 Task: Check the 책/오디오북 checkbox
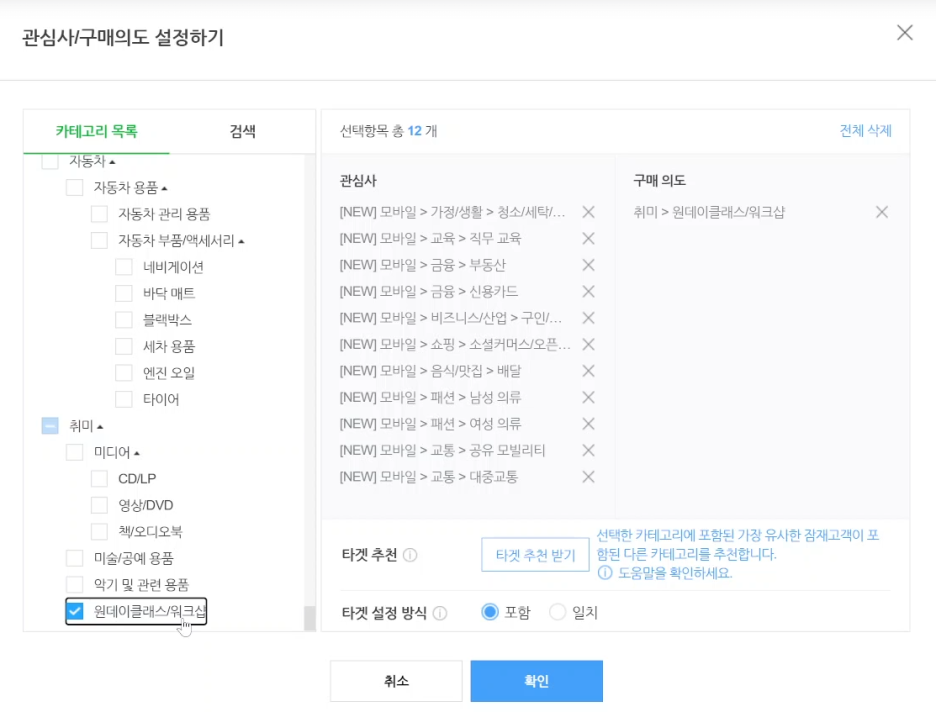click(x=99, y=531)
